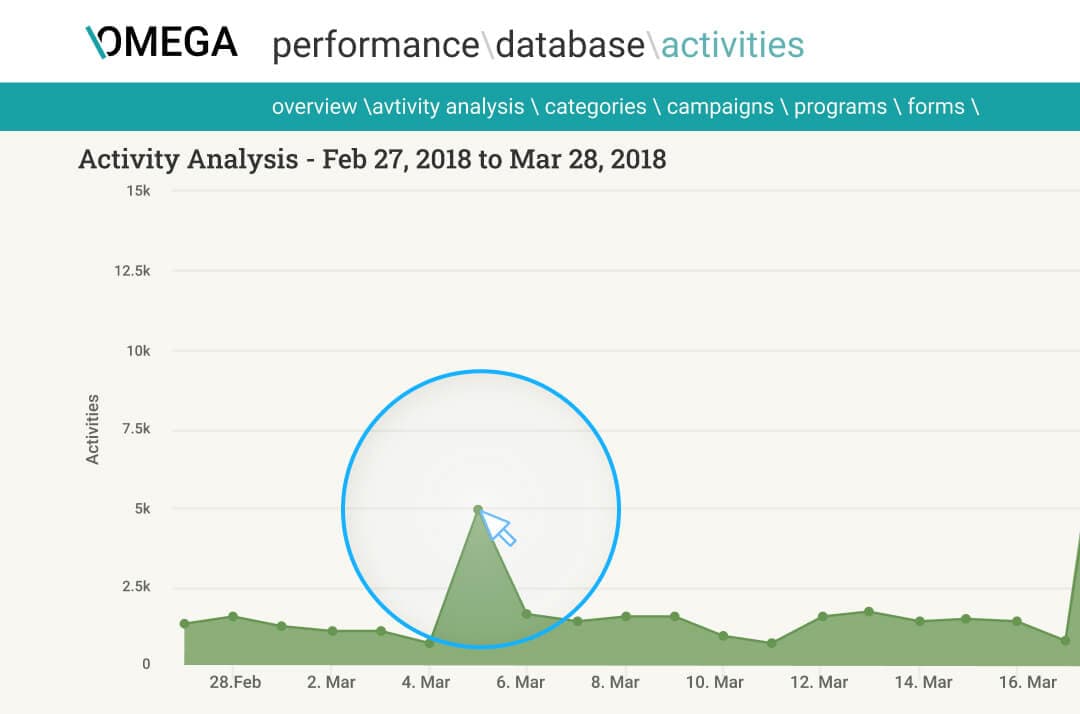Click the data point above 16. Mar
This screenshot has height=714, width=1080.
click(1017, 621)
